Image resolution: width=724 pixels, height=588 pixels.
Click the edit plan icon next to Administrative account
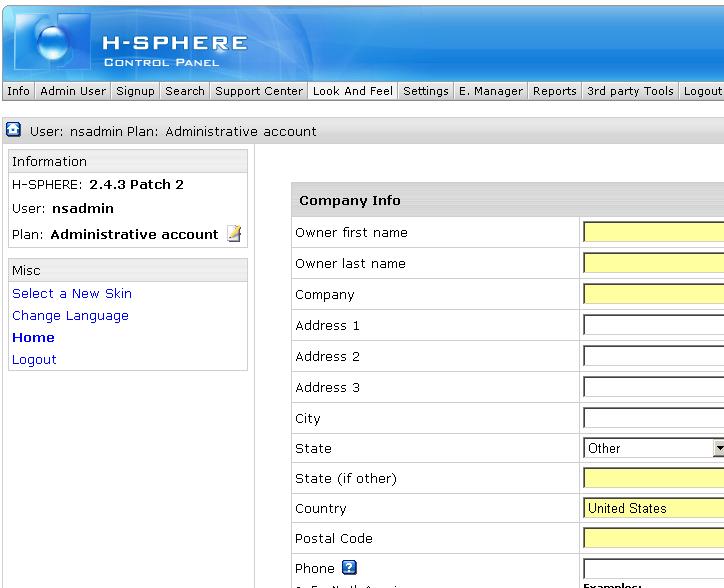click(x=234, y=234)
